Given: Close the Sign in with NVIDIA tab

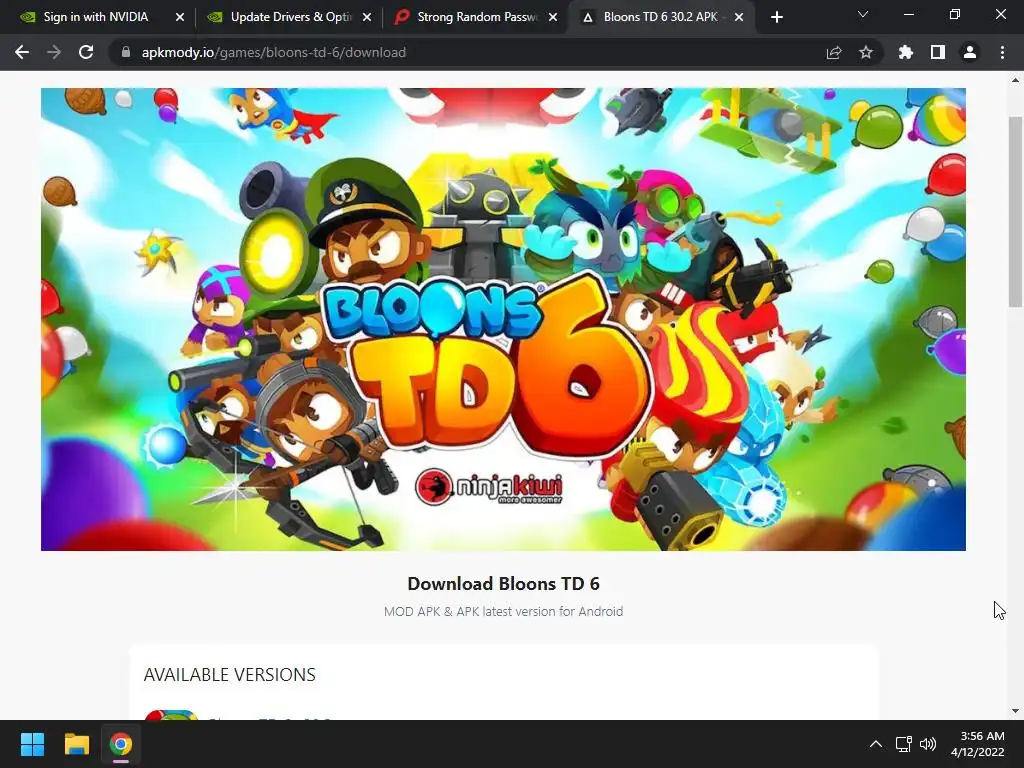Looking at the screenshot, I should tap(180, 17).
